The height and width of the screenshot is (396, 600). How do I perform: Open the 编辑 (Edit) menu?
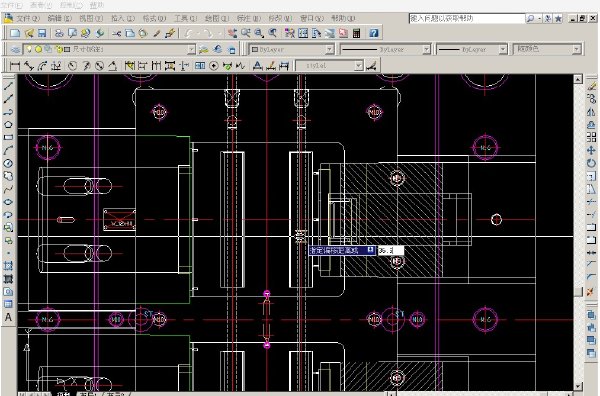coord(60,18)
